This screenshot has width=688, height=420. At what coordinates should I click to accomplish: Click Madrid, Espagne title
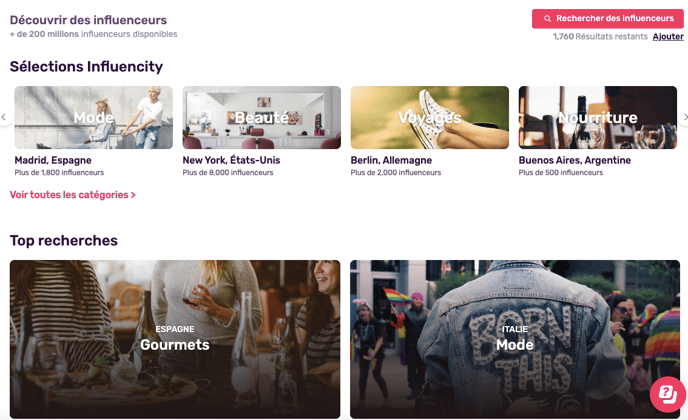pyautogui.click(x=53, y=160)
